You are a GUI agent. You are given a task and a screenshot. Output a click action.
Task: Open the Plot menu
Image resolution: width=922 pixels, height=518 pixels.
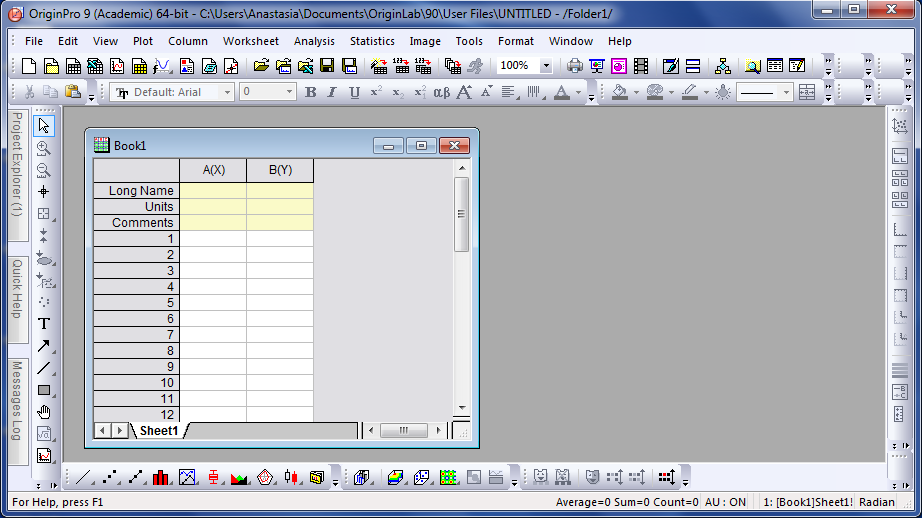click(x=143, y=41)
